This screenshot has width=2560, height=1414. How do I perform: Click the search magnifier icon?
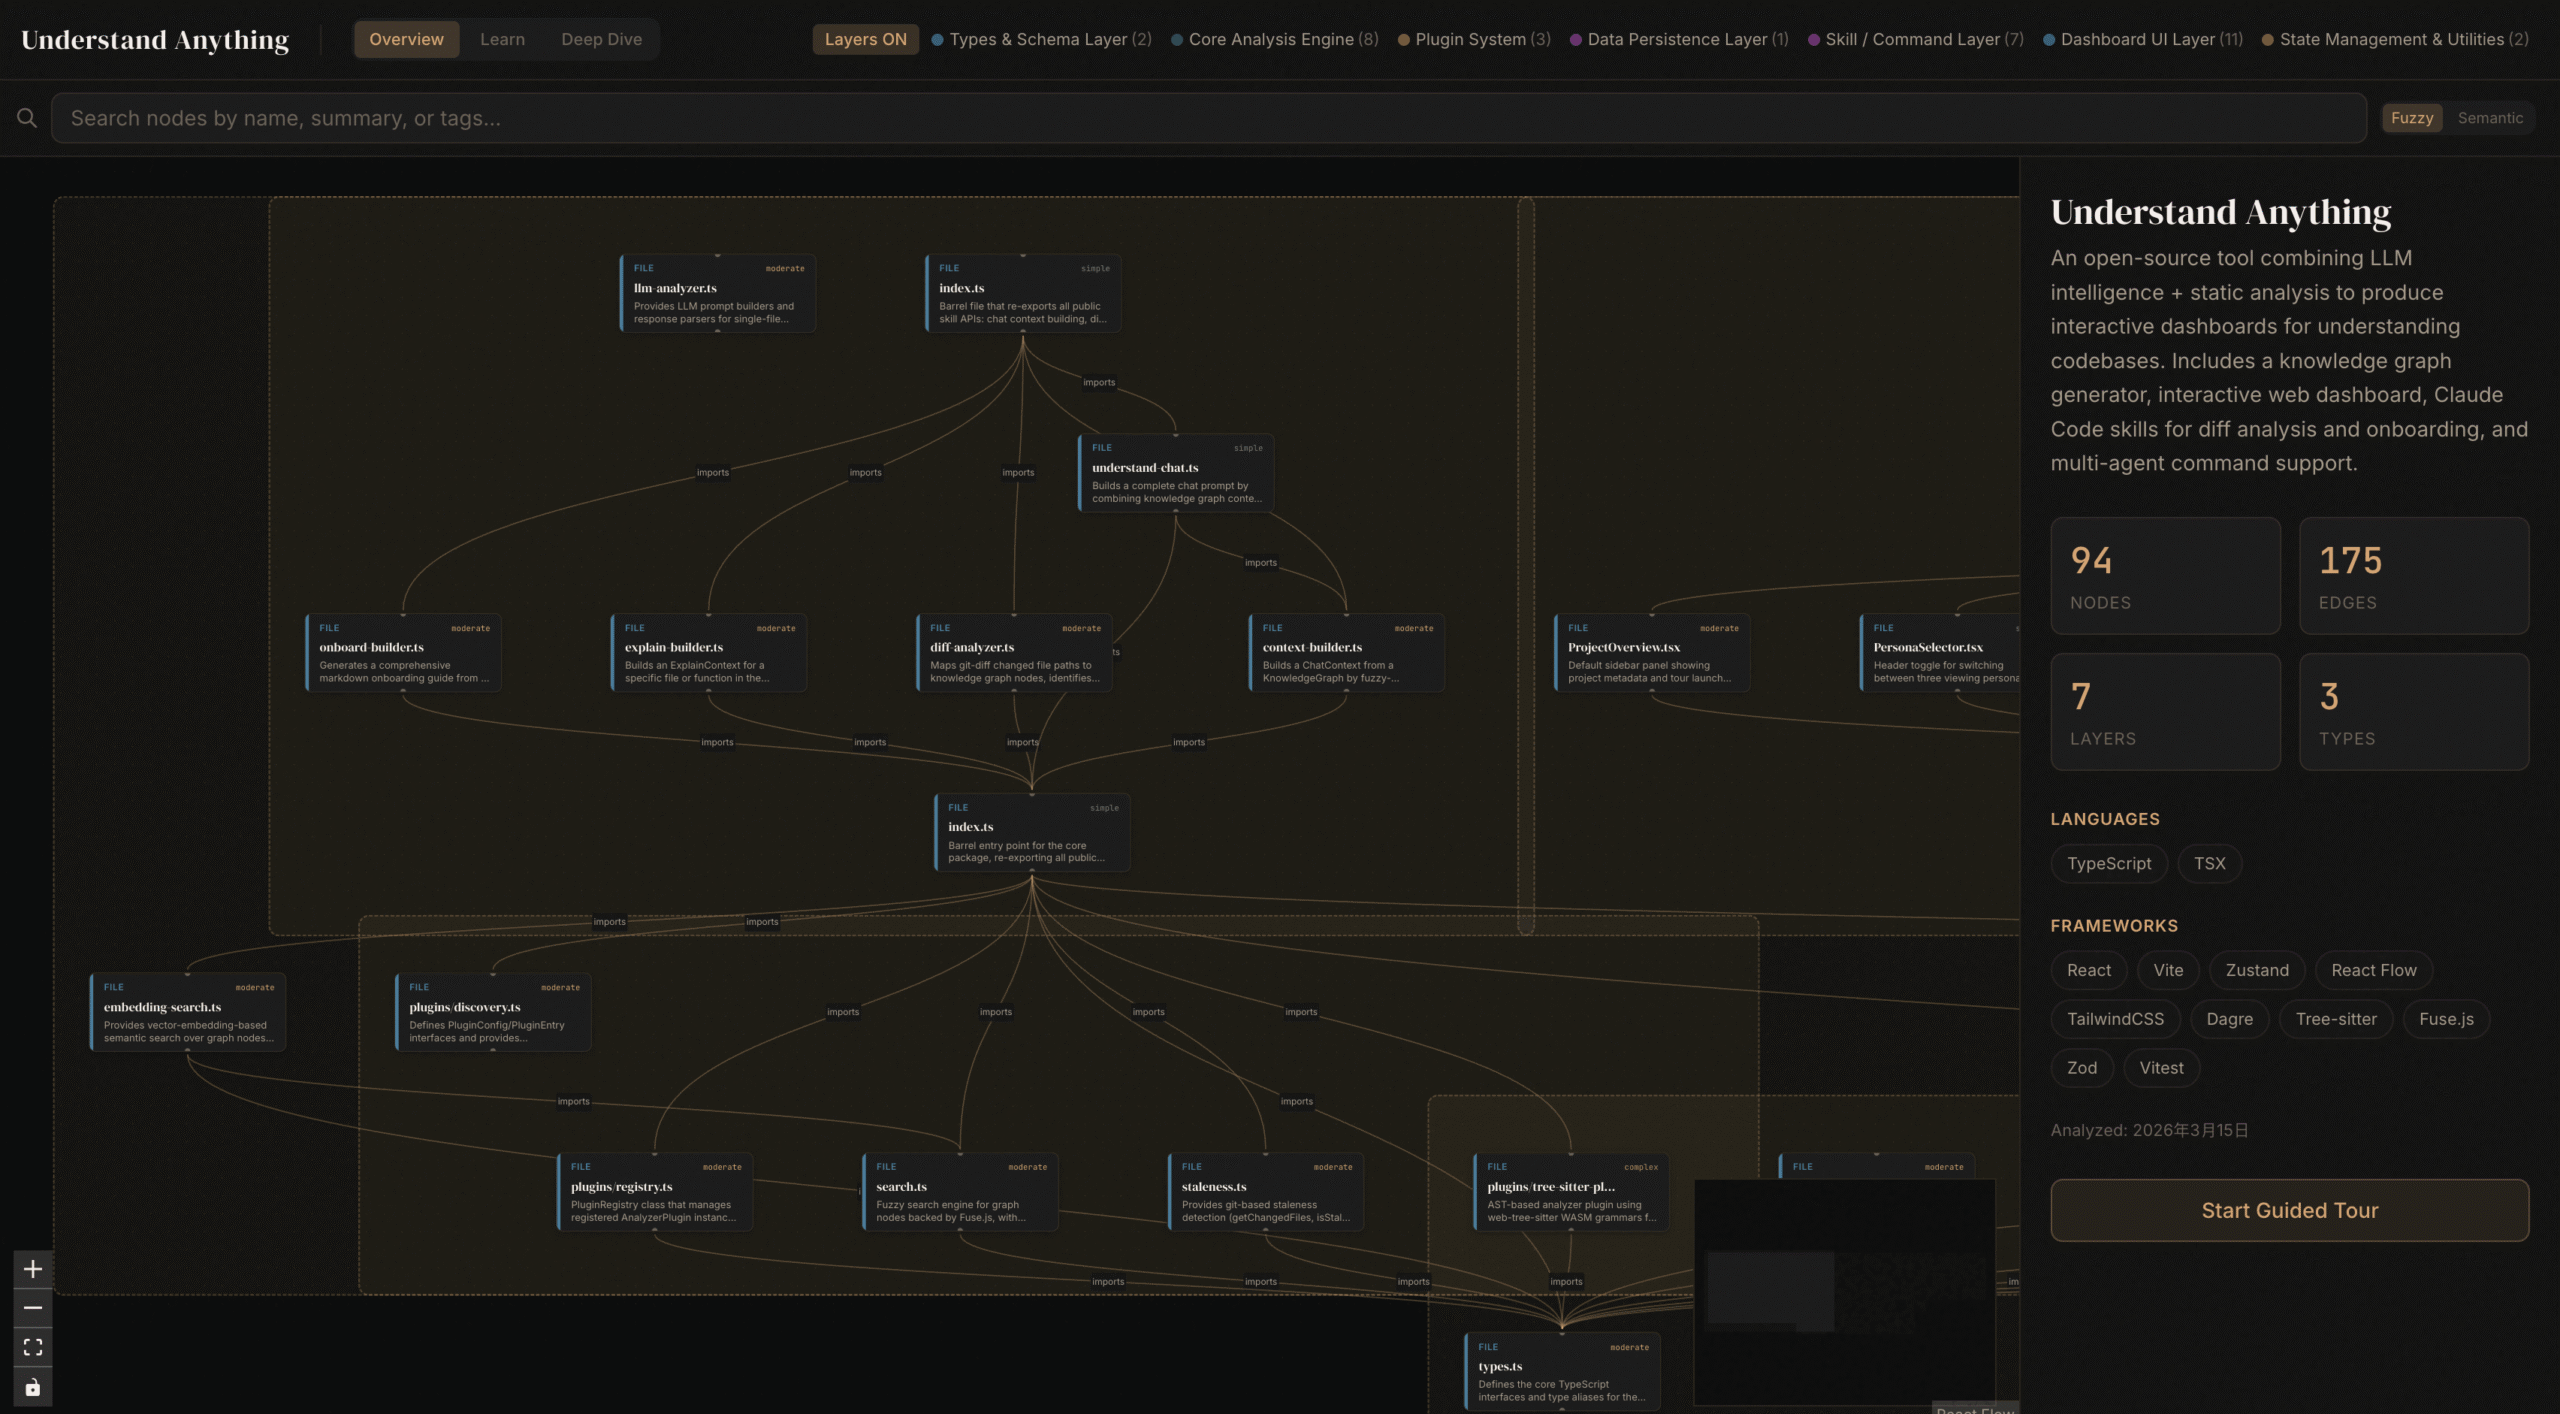pos(27,117)
